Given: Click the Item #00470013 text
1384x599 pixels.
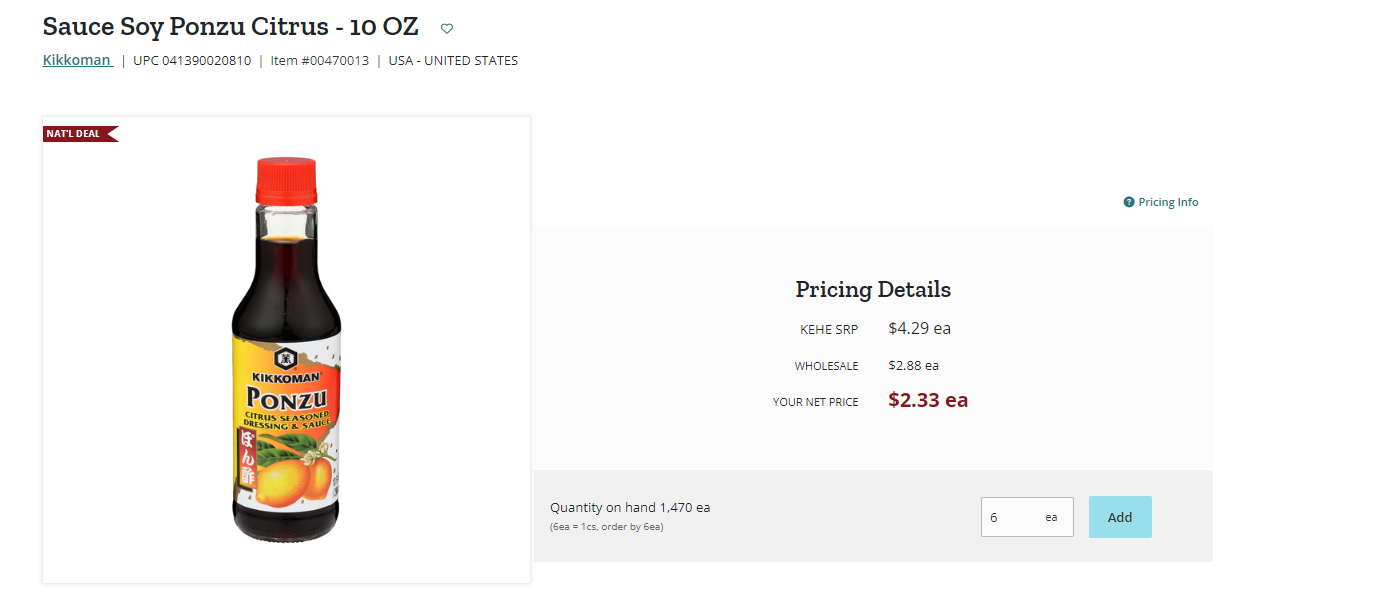Looking at the screenshot, I should (320, 60).
